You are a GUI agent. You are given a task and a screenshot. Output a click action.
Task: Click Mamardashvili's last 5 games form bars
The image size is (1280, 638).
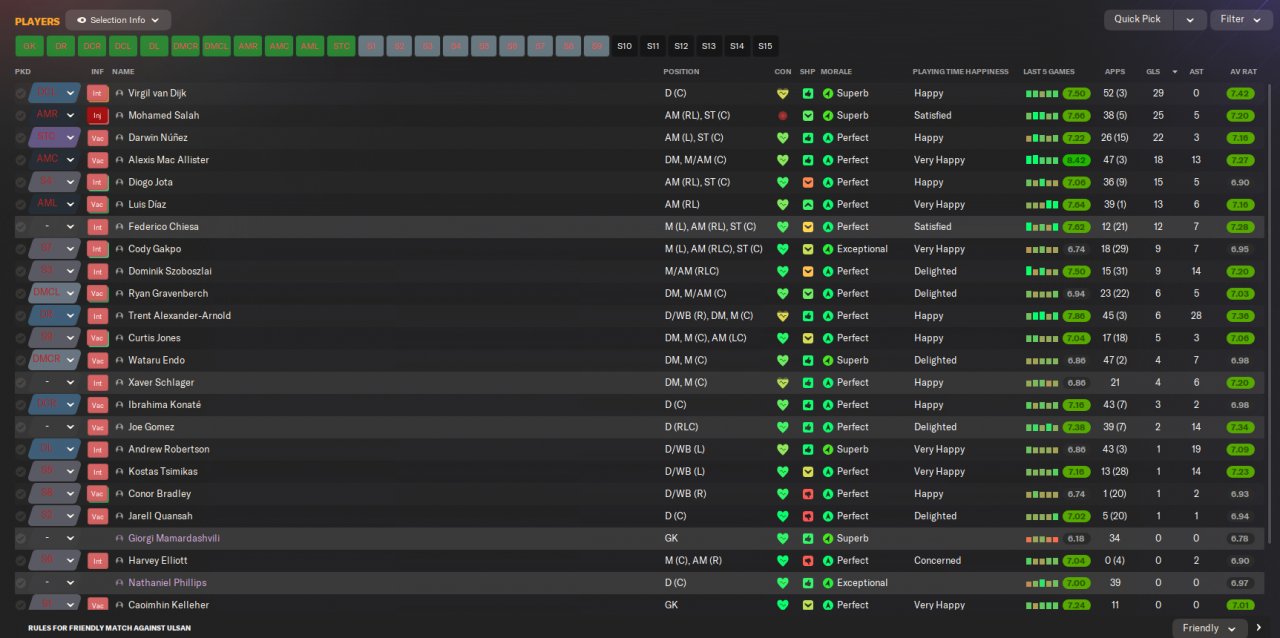pos(1041,538)
